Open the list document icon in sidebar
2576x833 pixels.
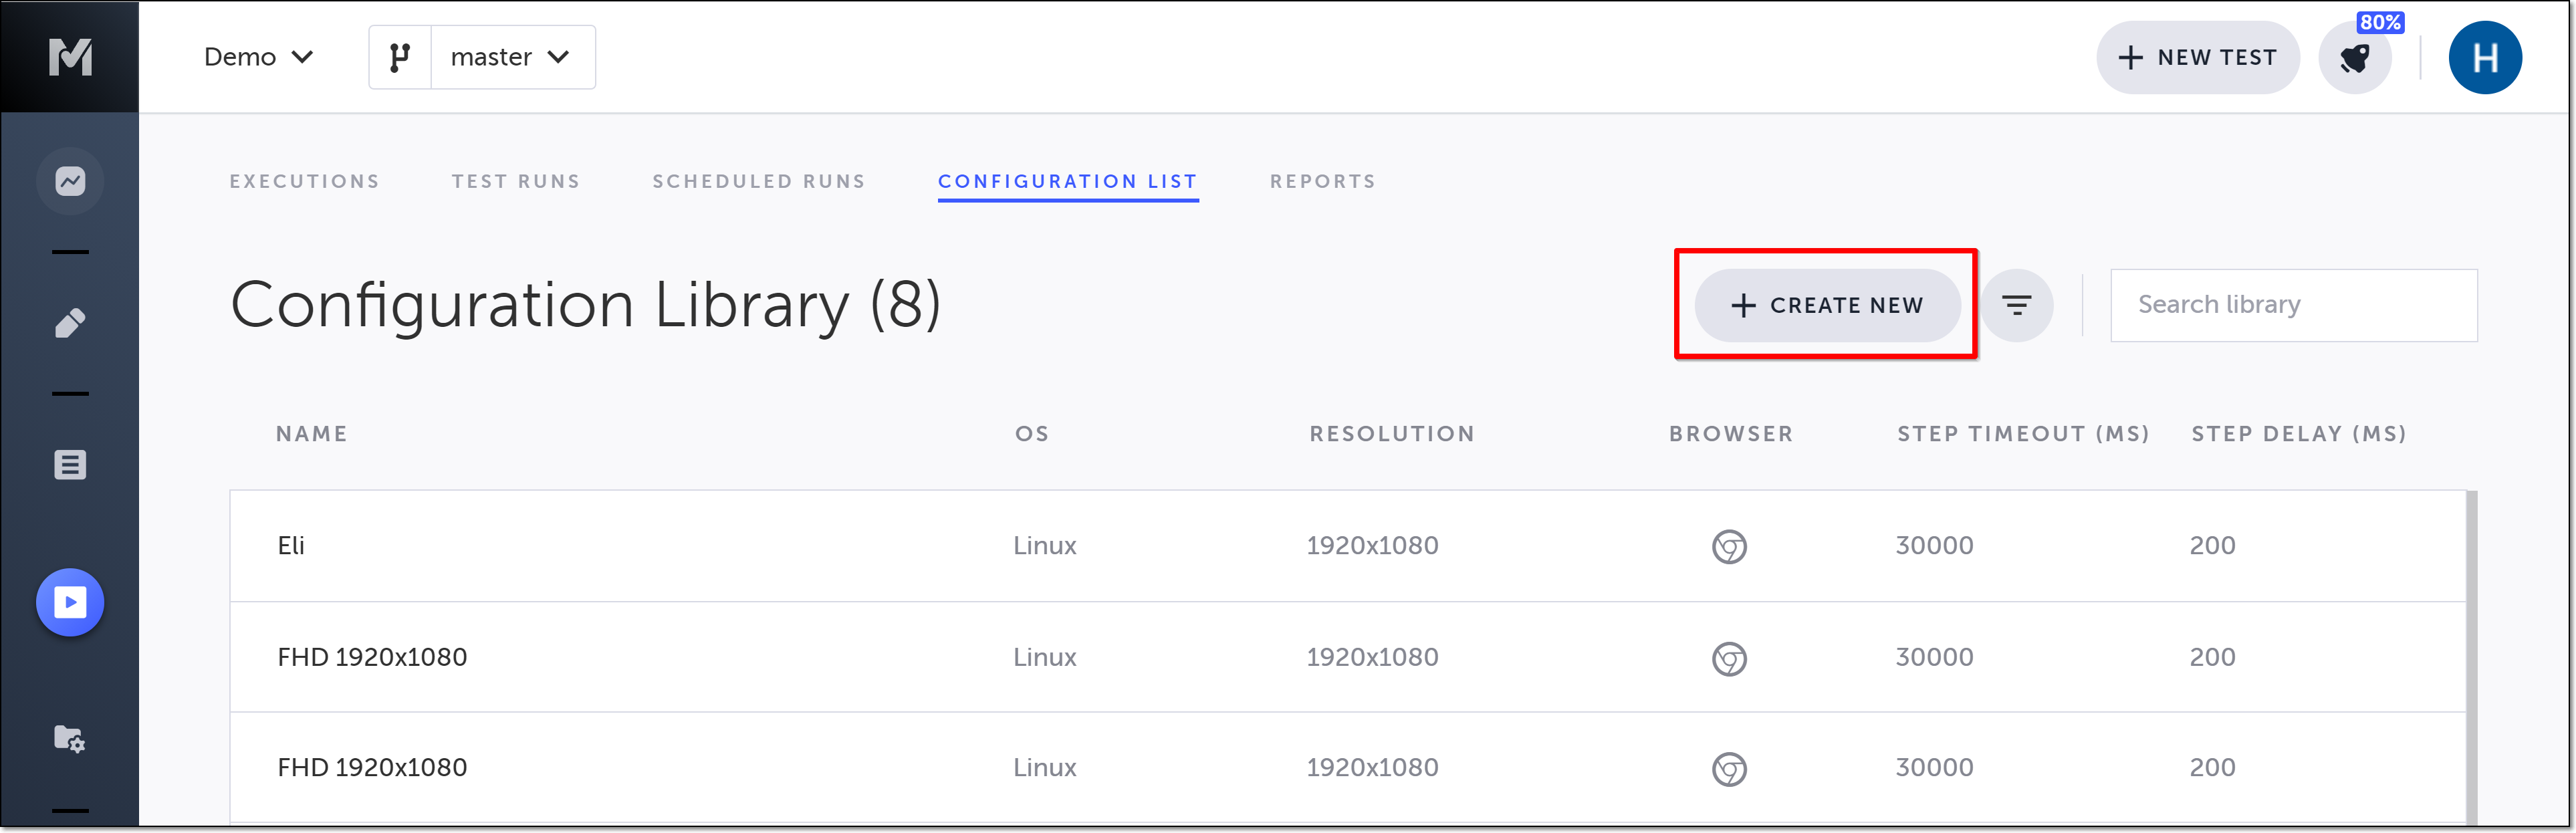pyautogui.click(x=70, y=465)
